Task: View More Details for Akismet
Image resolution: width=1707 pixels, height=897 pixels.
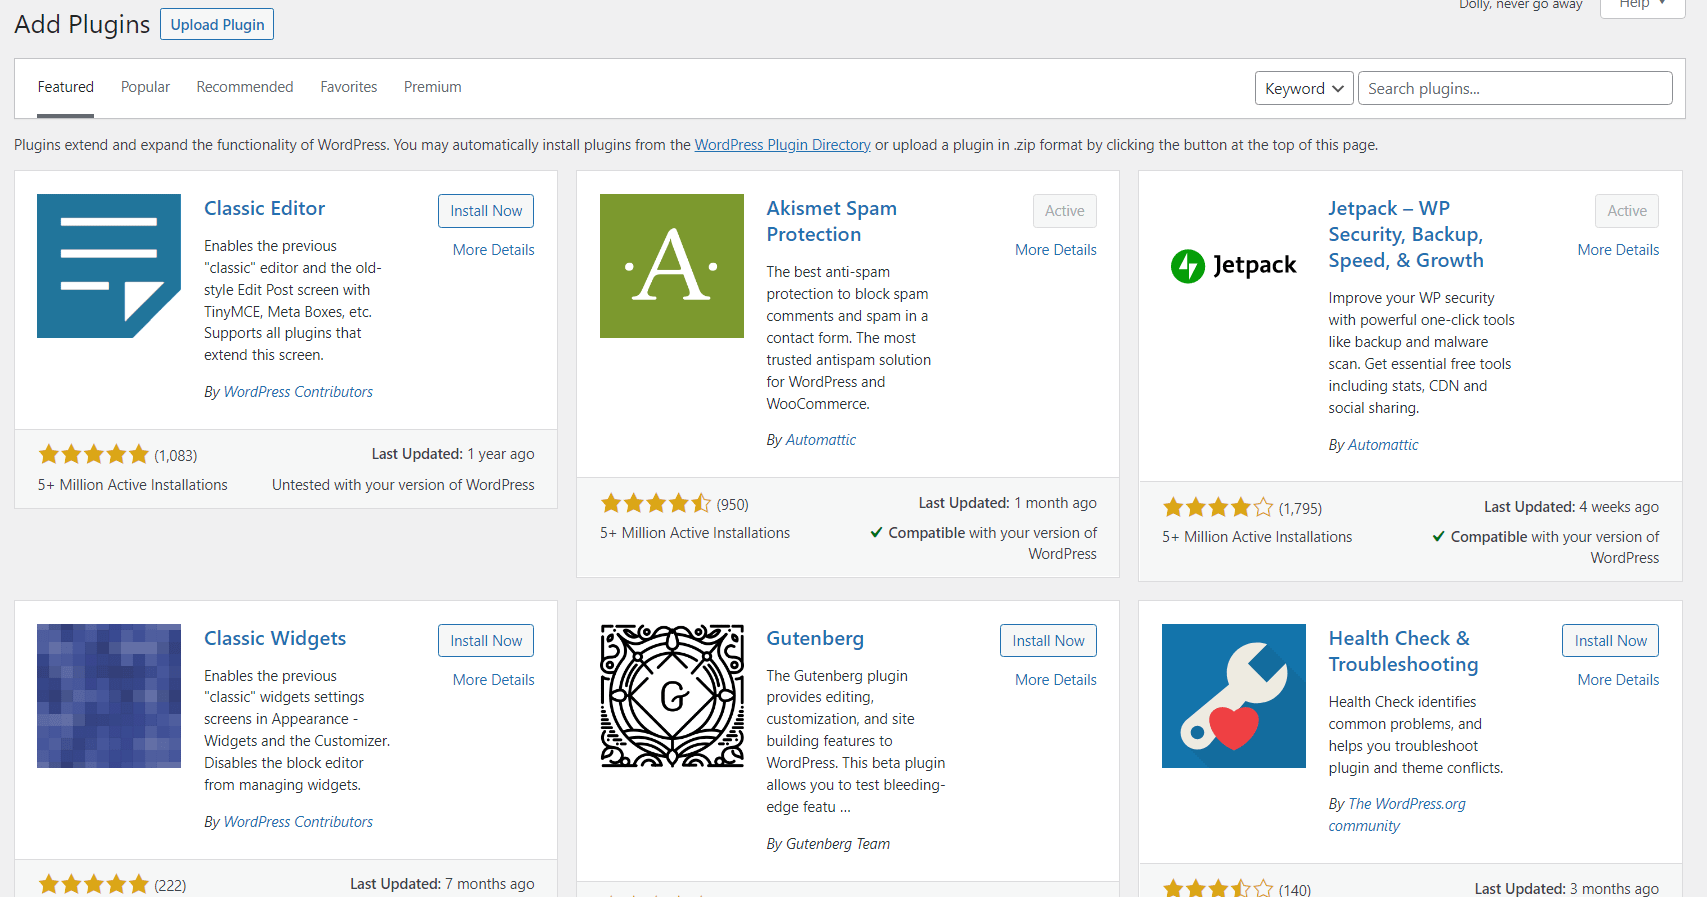Action: pyautogui.click(x=1056, y=250)
